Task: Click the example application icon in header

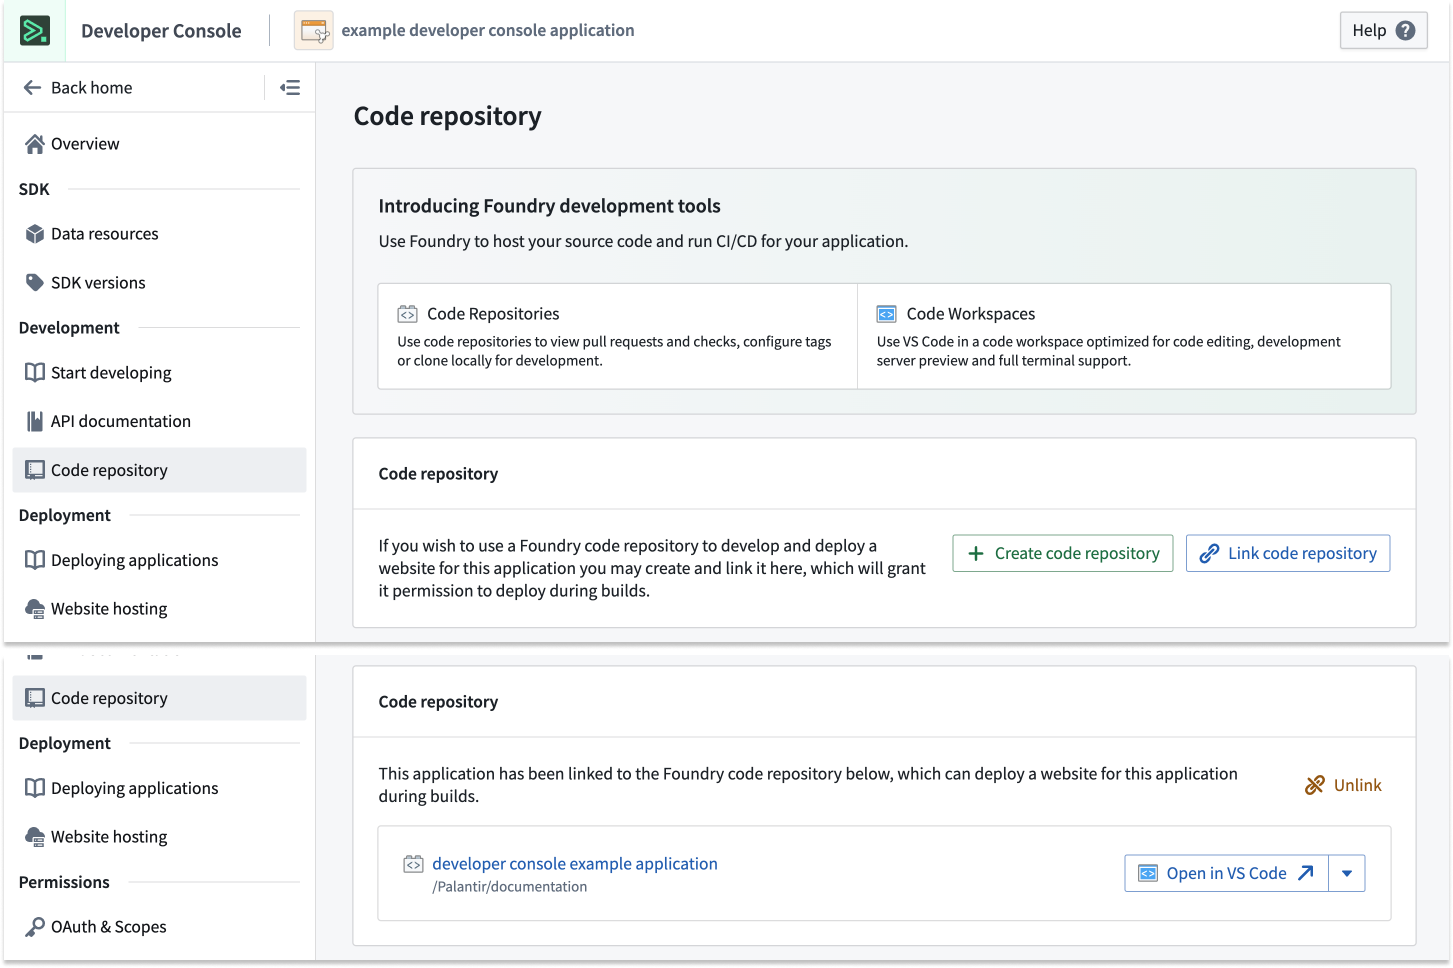Action: pos(314,31)
